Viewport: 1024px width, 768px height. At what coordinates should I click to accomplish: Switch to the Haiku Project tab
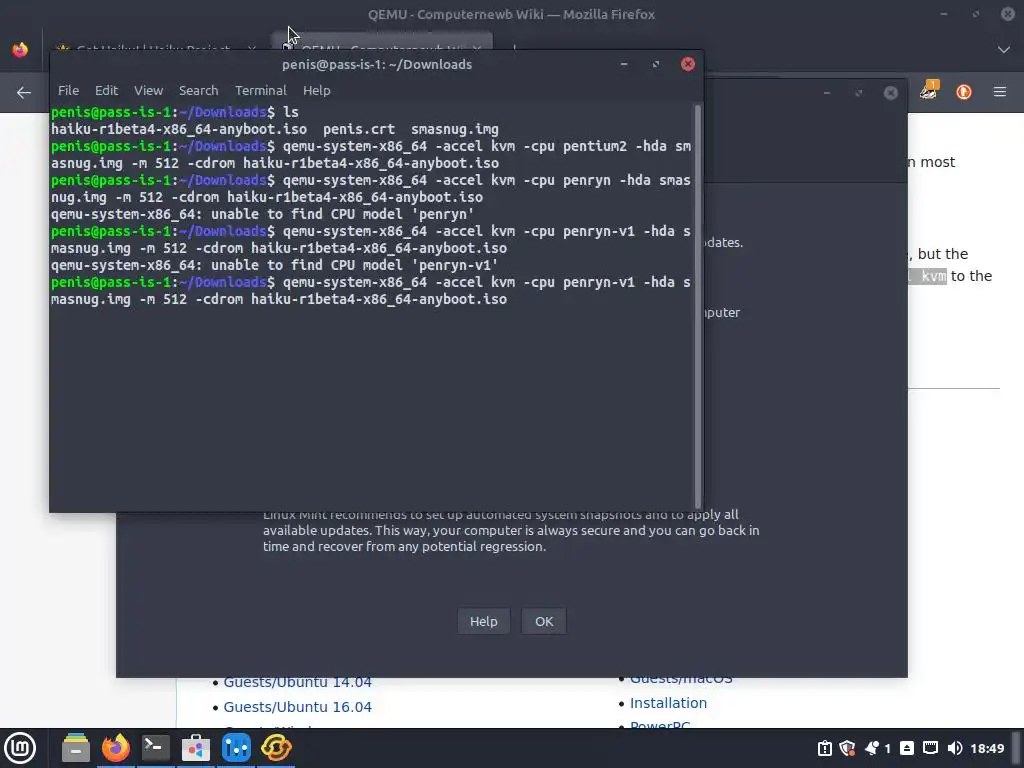[153, 46]
